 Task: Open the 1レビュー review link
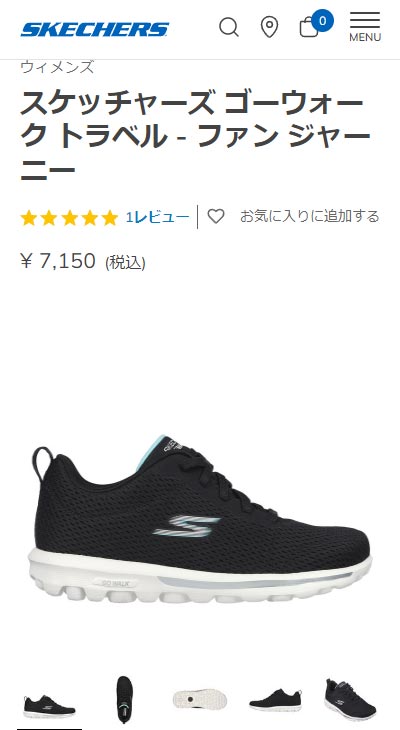pos(157,217)
